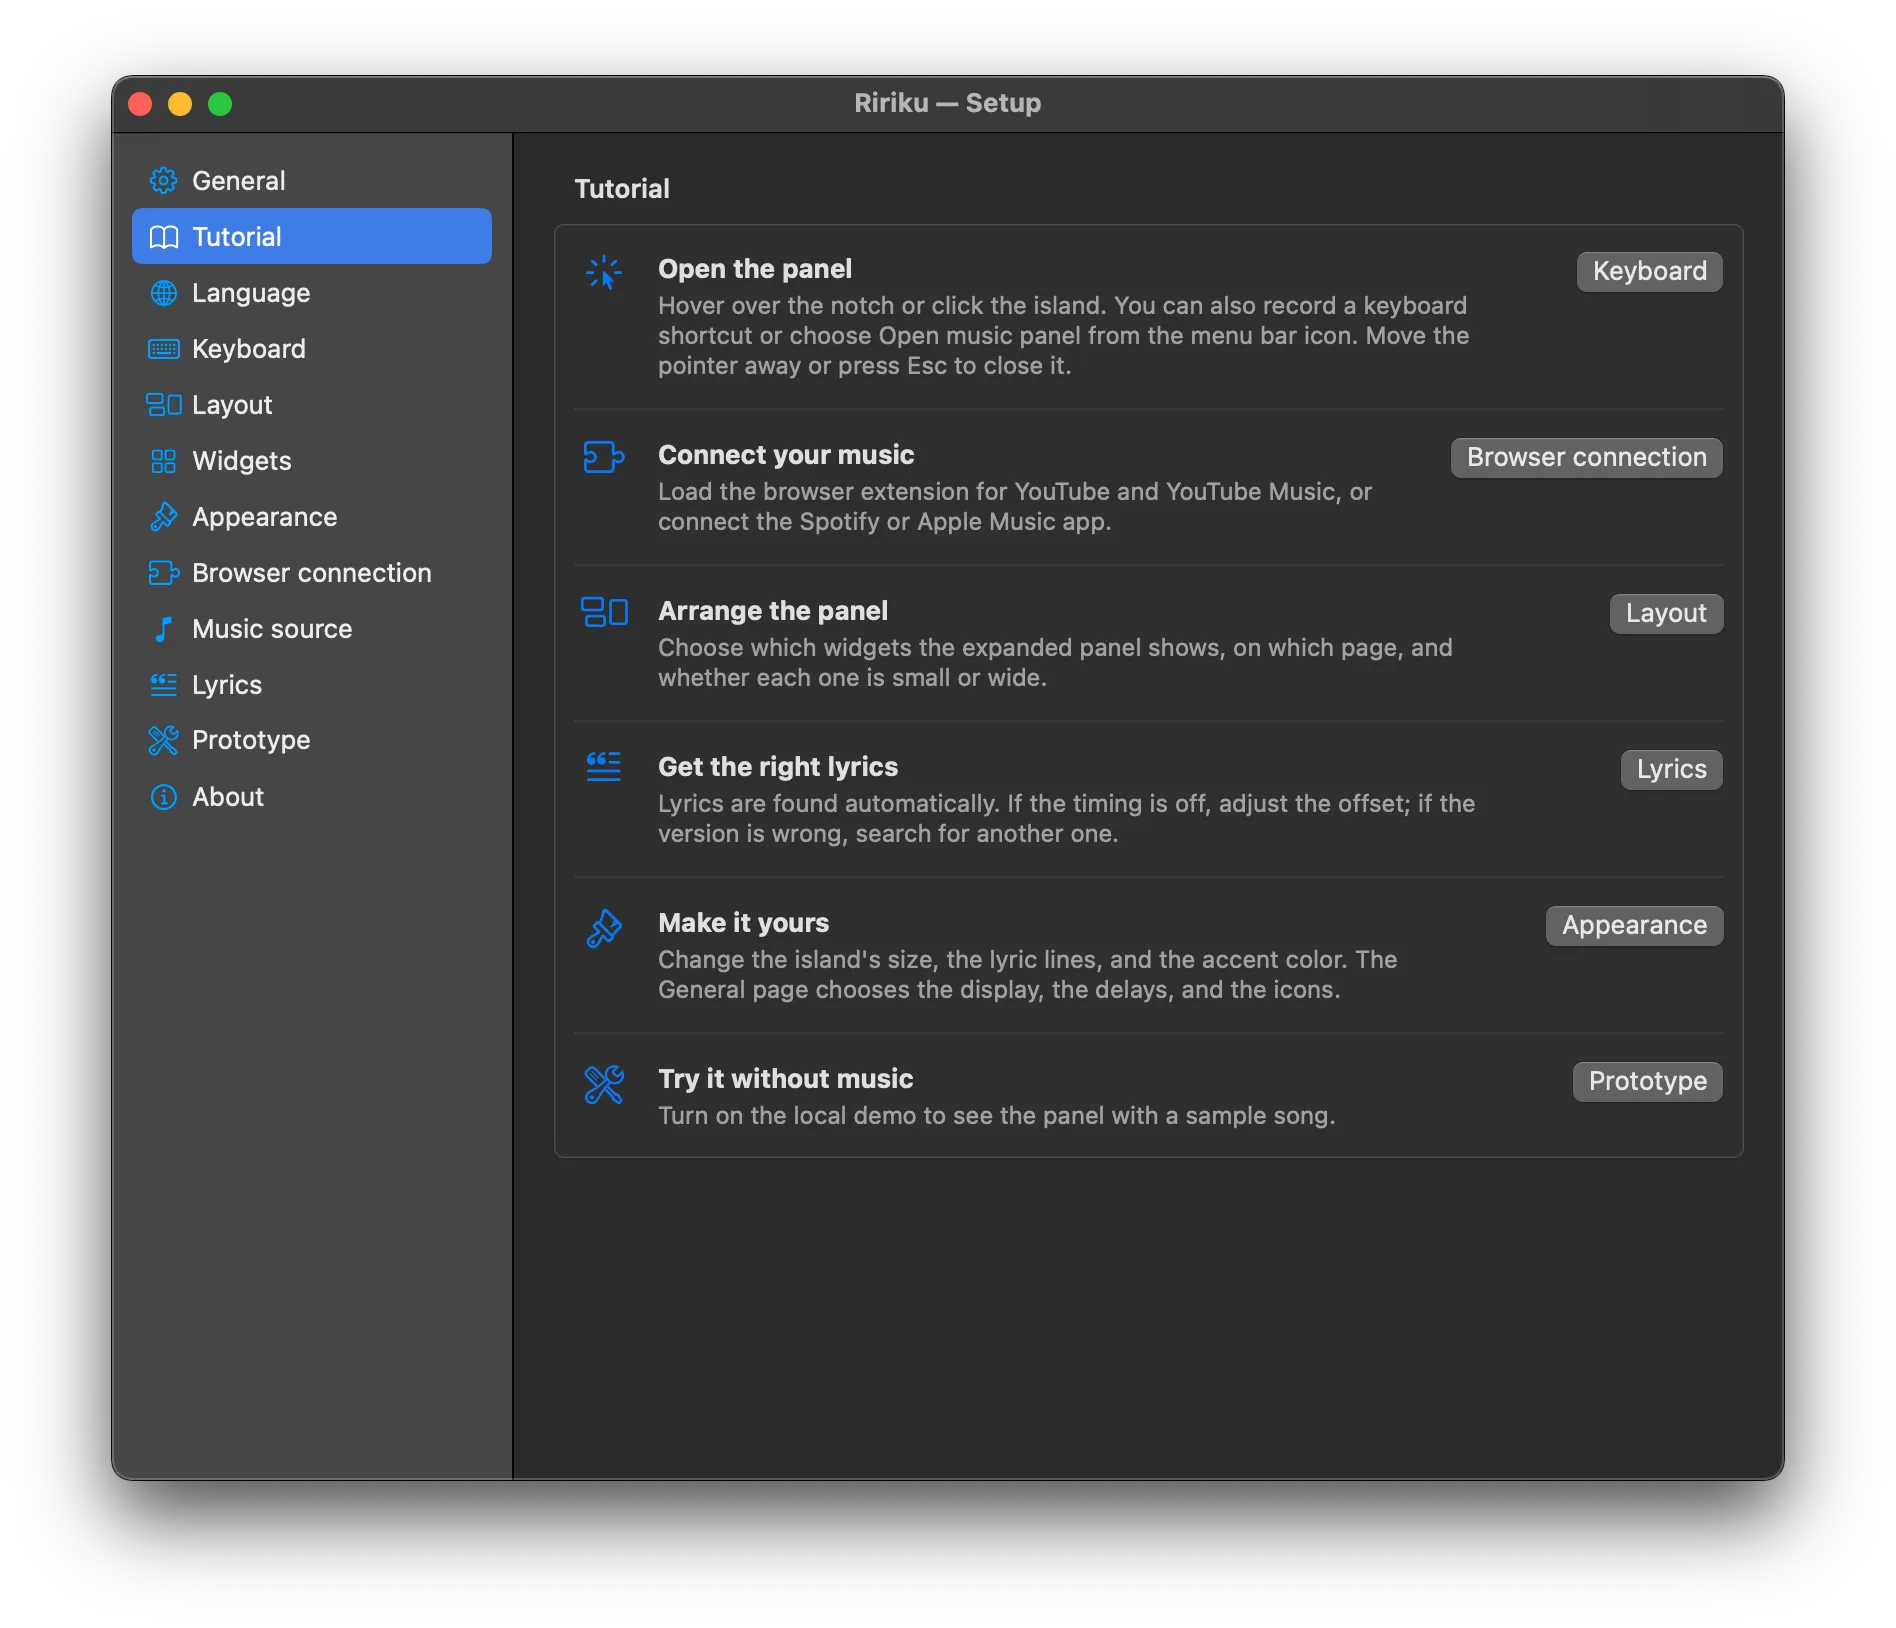This screenshot has height=1628, width=1896.
Task: Click the 'Try it without music' heading
Action: click(x=785, y=1079)
